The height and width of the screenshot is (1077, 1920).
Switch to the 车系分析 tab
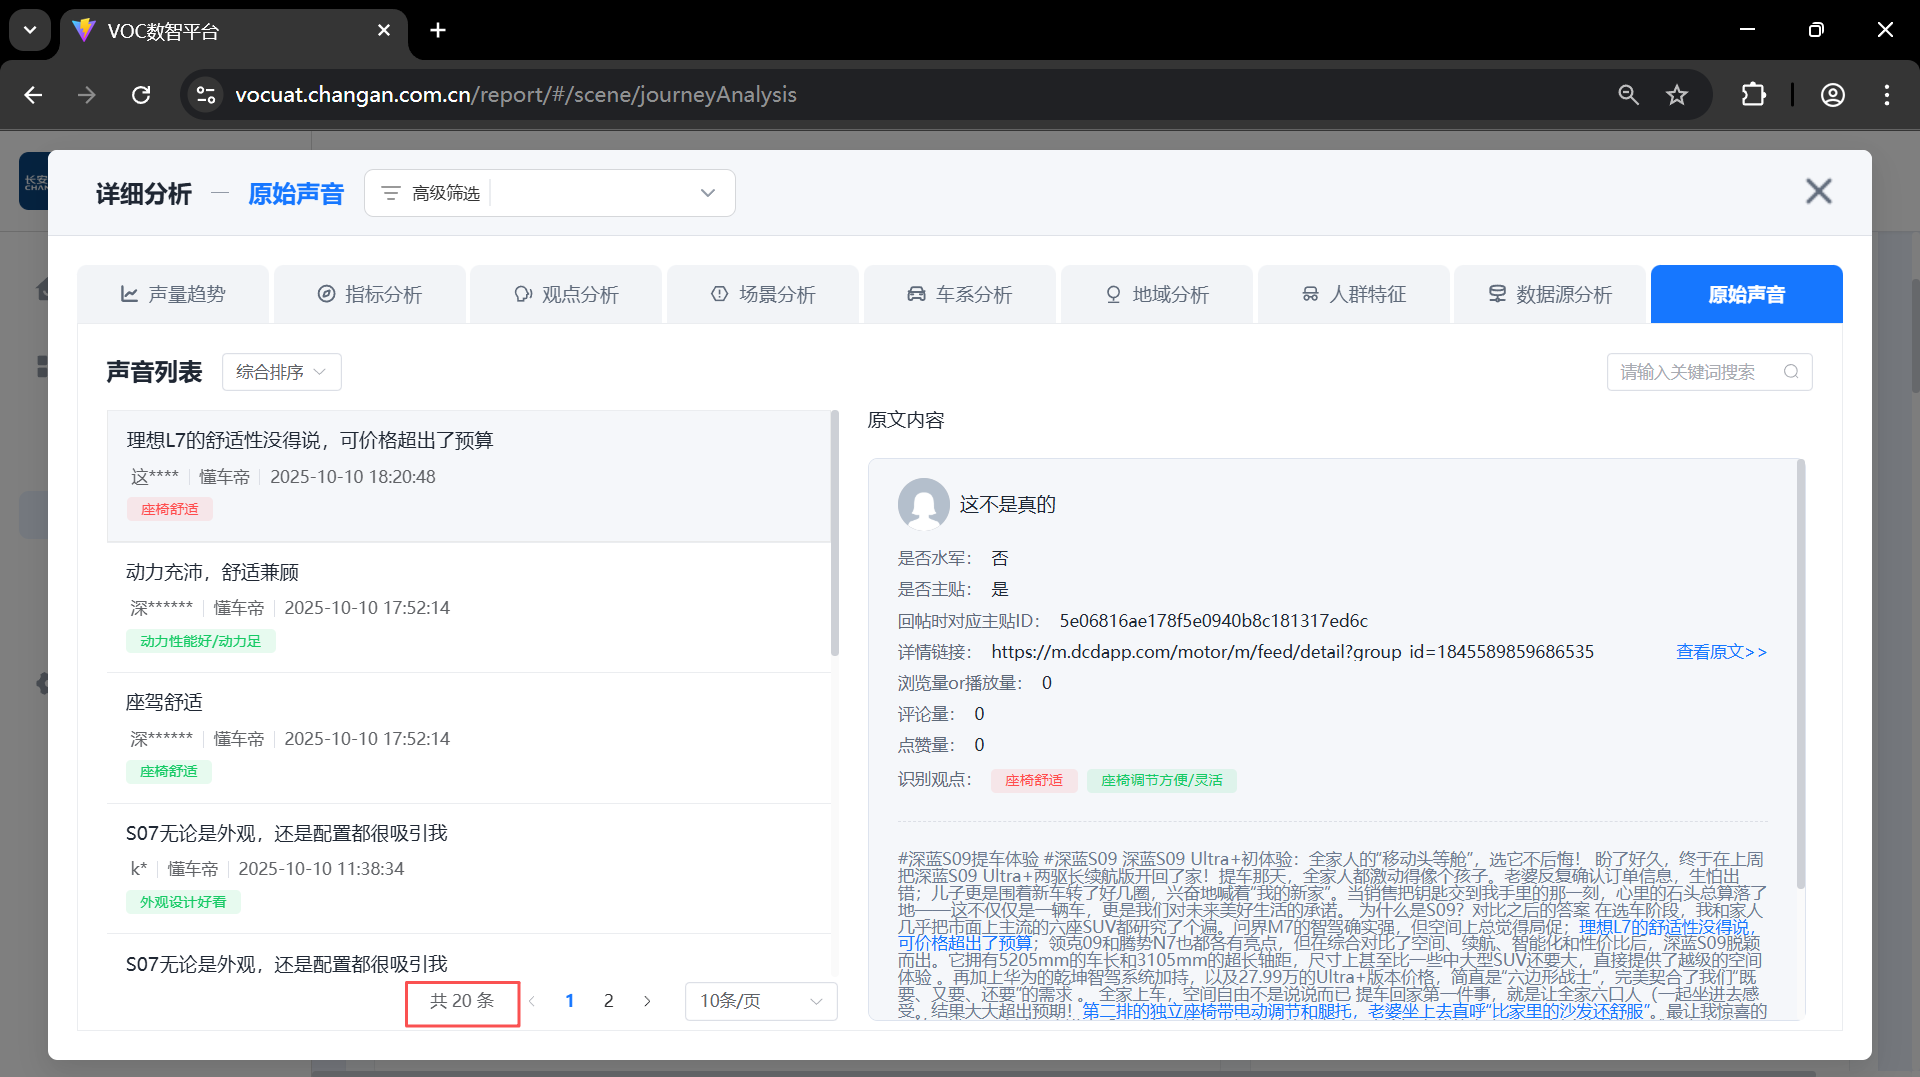(x=959, y=294)
